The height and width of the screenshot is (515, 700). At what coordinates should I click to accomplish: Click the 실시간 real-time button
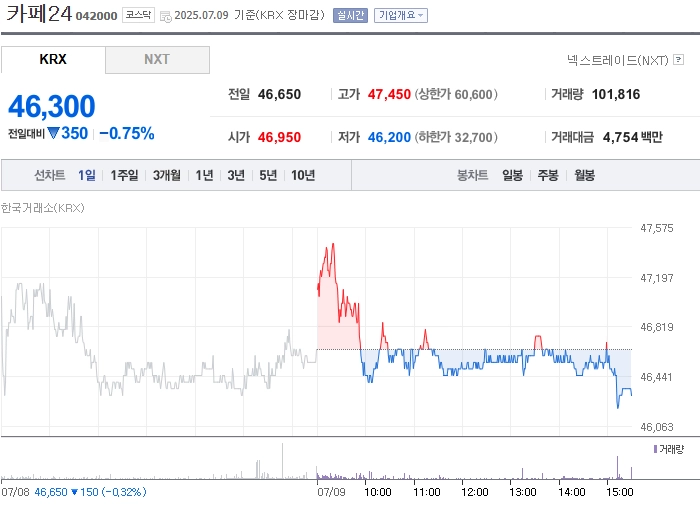[350, 16]
